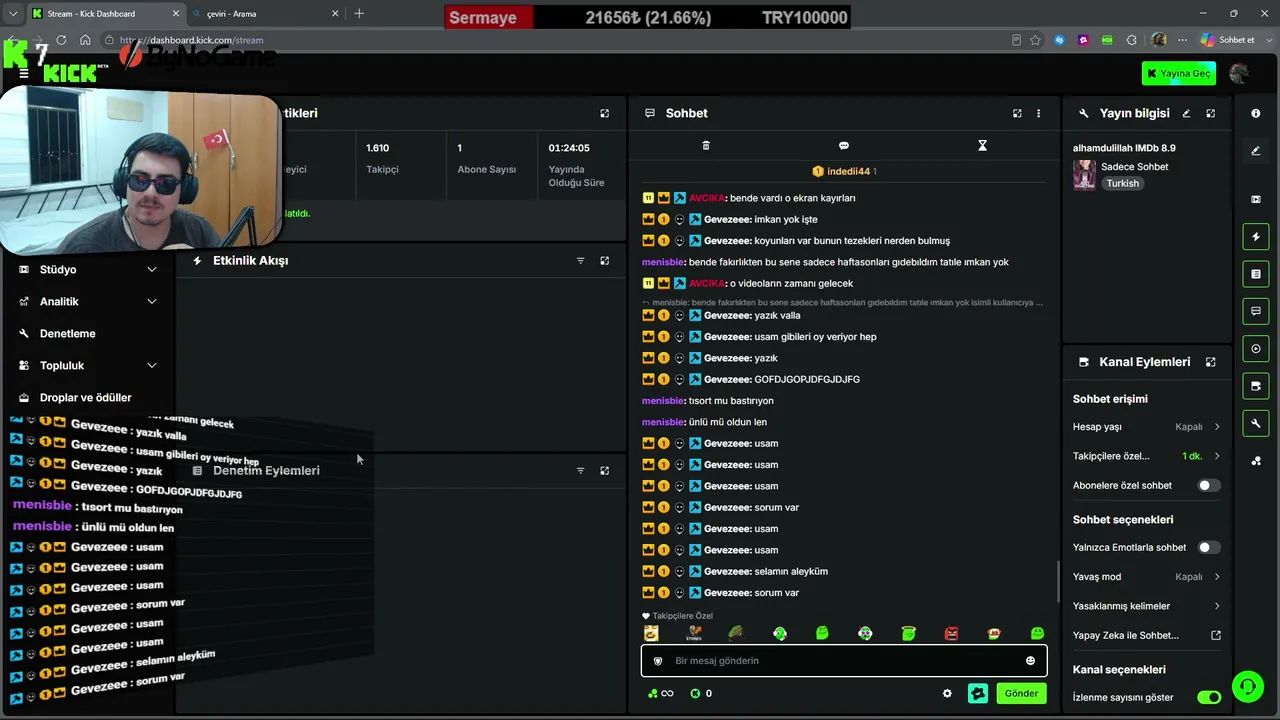Favorite this page with the star icon
The width and height of the screenshot is (1280, 720).
1035,40
